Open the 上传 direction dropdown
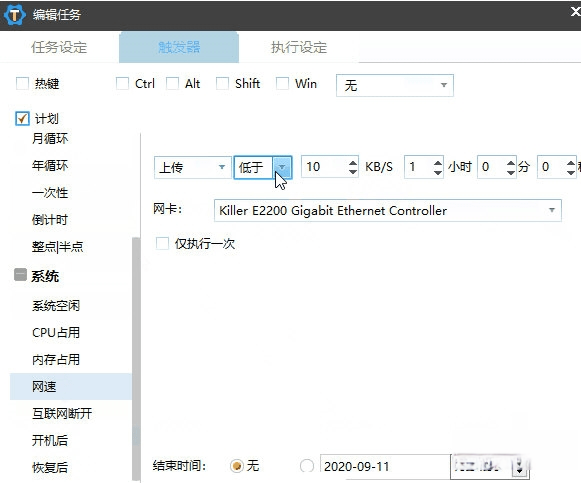Image resolution: width=581 pixels, height=483 pixels. (193, 167)
